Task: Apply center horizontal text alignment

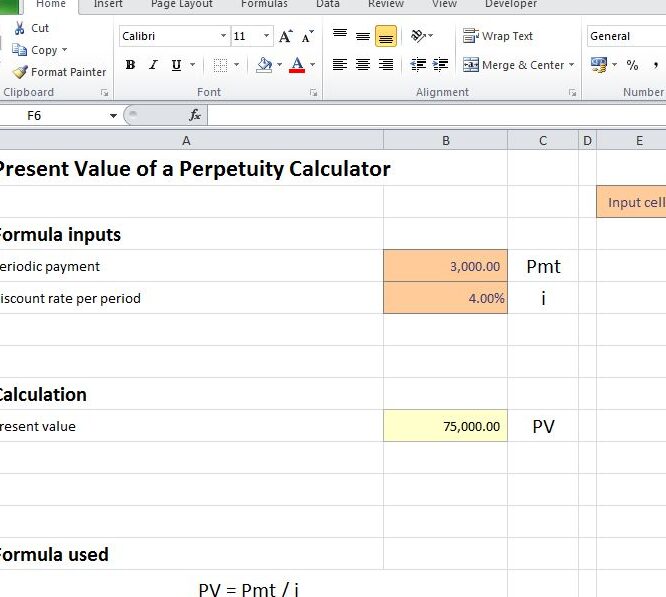Action: [x=362, y=65]
